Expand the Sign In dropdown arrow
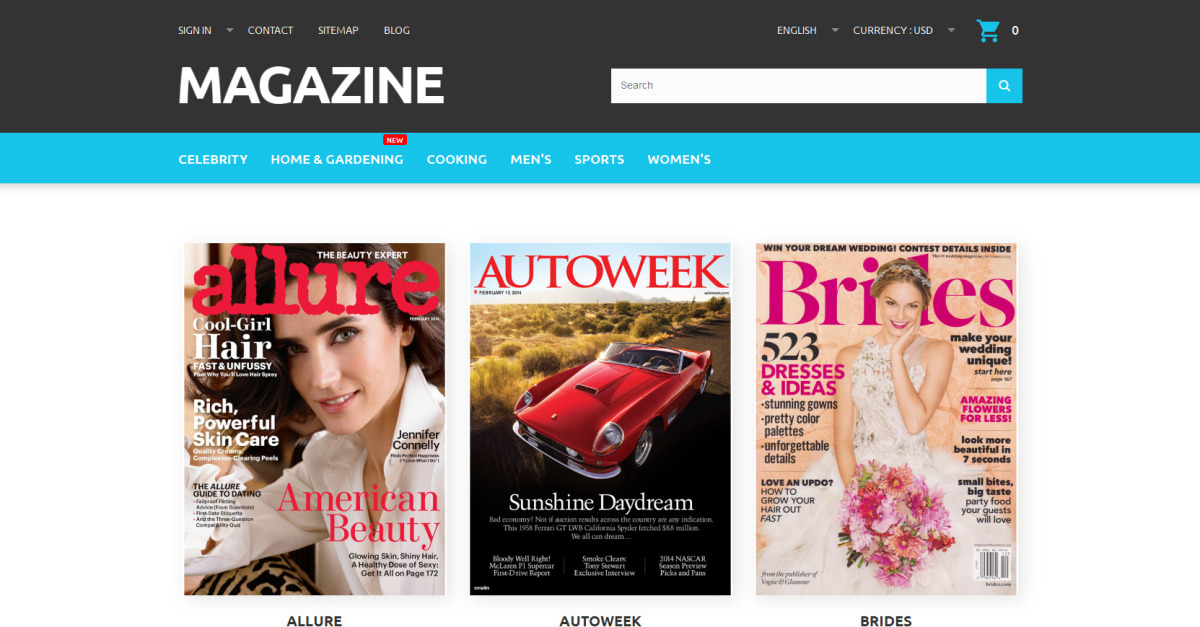1200x627 pixels. click(x=229, y=30)
